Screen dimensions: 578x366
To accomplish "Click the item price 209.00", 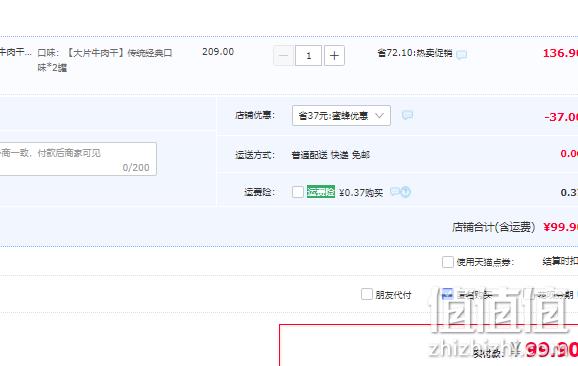I will [218, 52].
